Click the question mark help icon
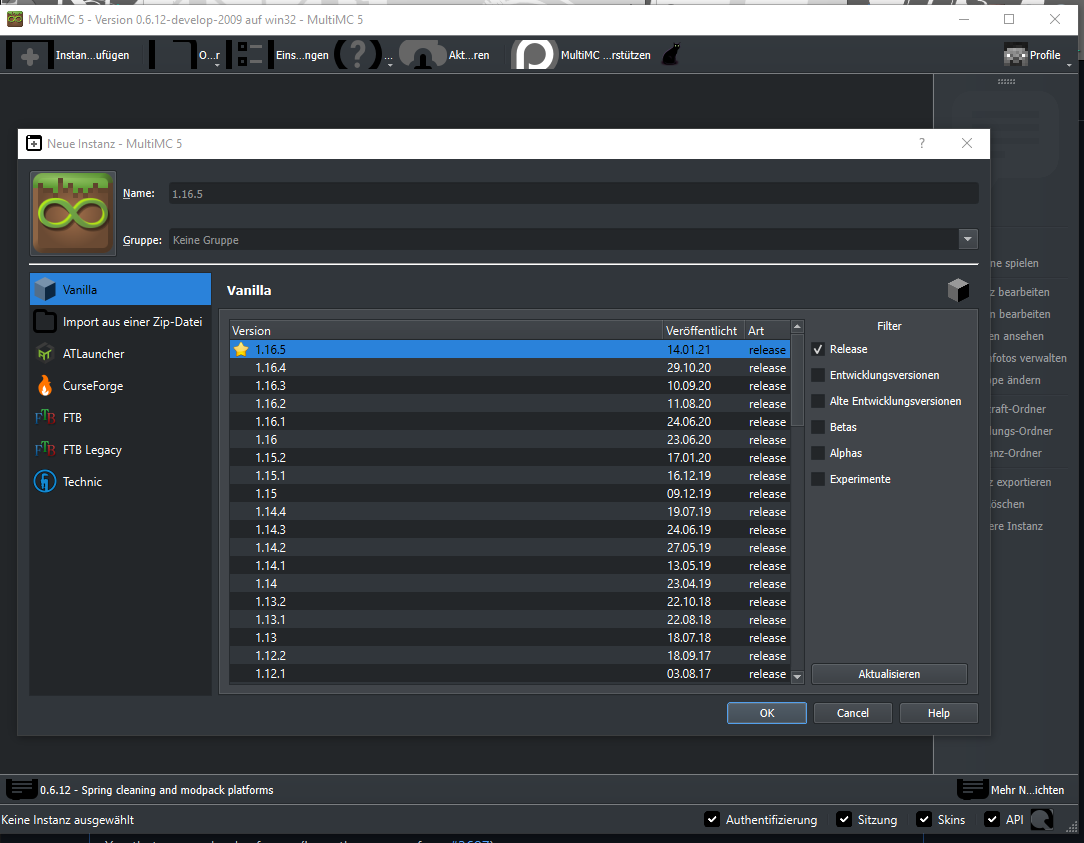 point(357,54)
